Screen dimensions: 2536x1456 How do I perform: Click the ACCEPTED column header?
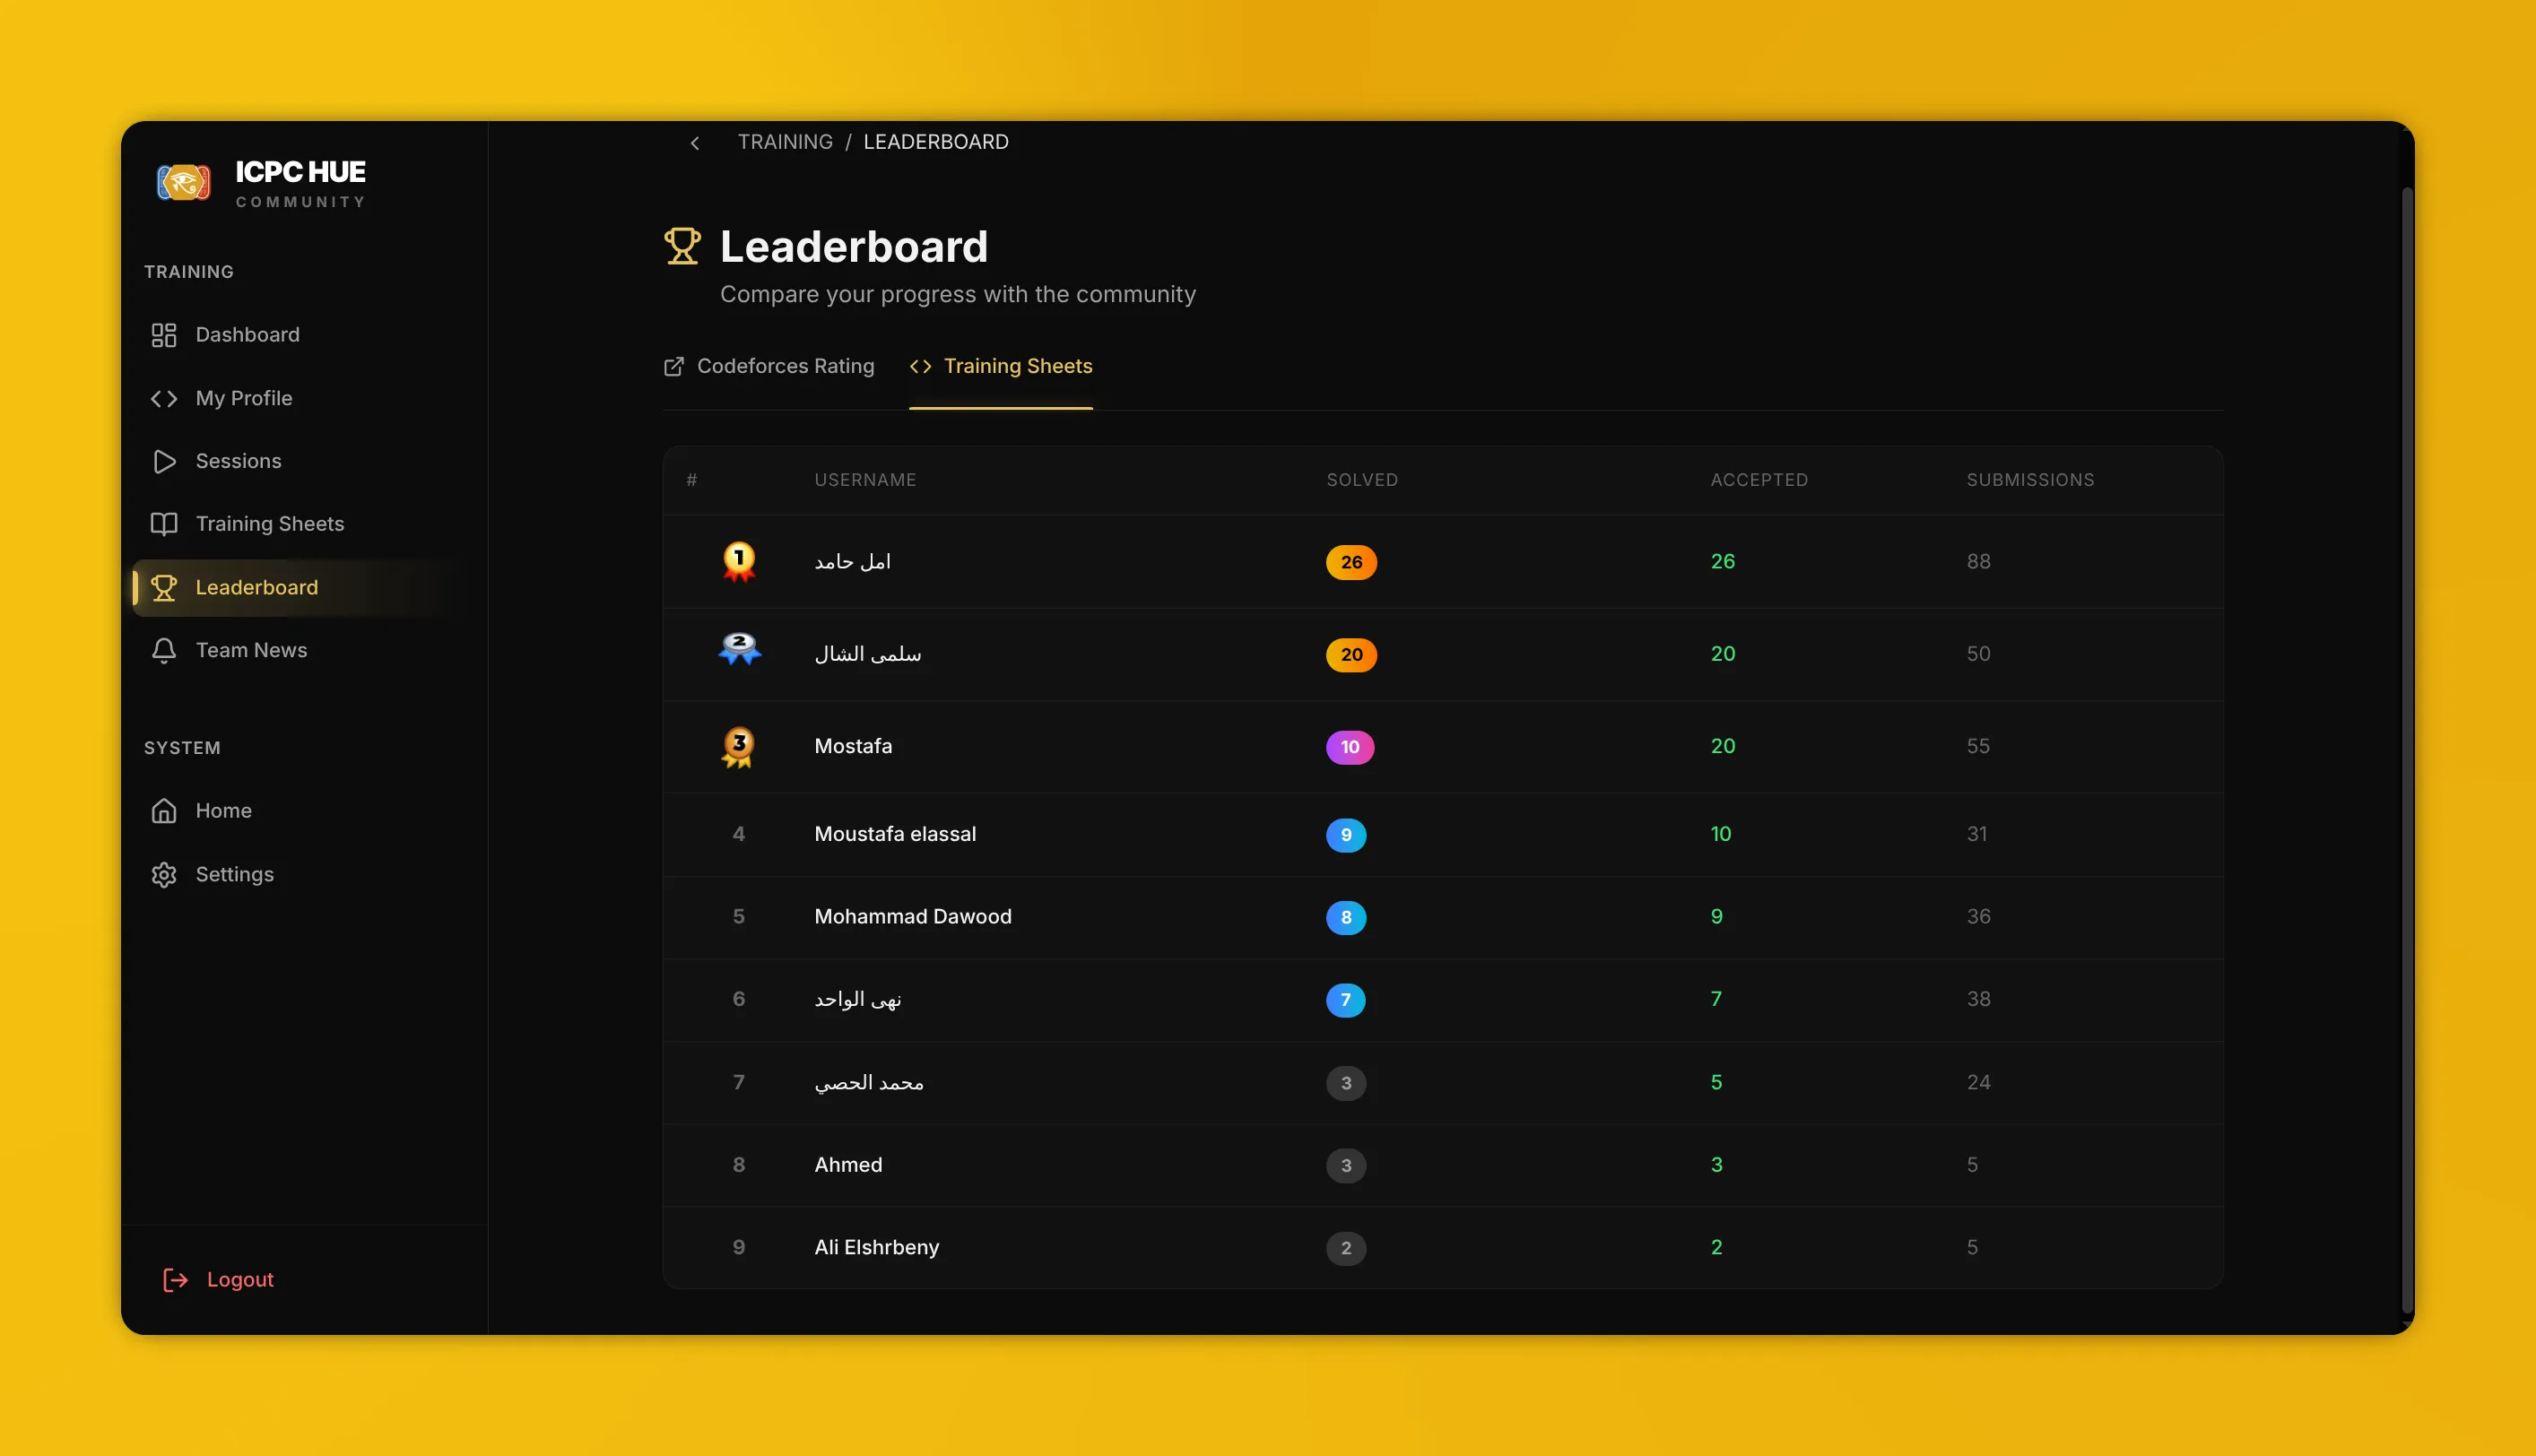(1759, 480)
